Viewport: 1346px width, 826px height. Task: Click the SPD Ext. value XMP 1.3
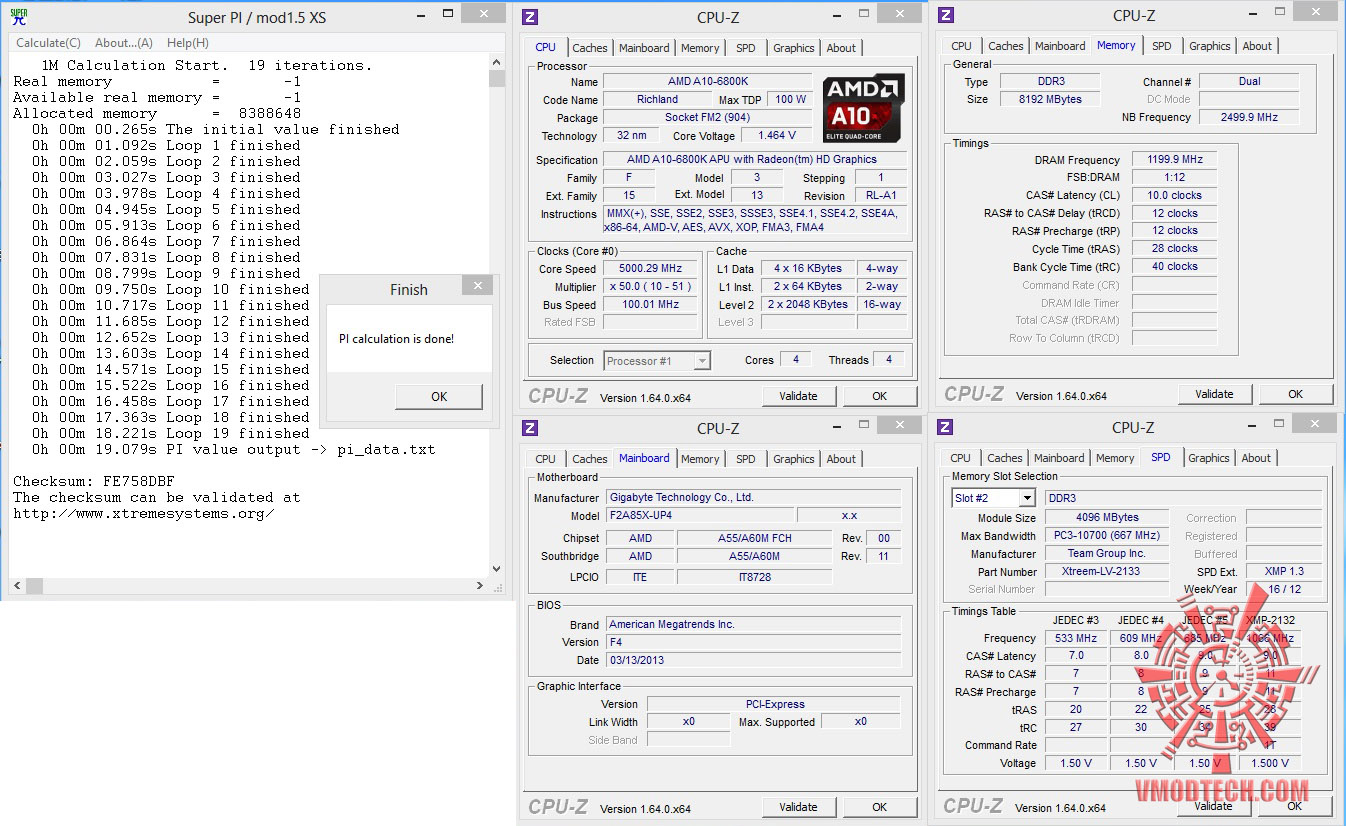pos(1284,572)
